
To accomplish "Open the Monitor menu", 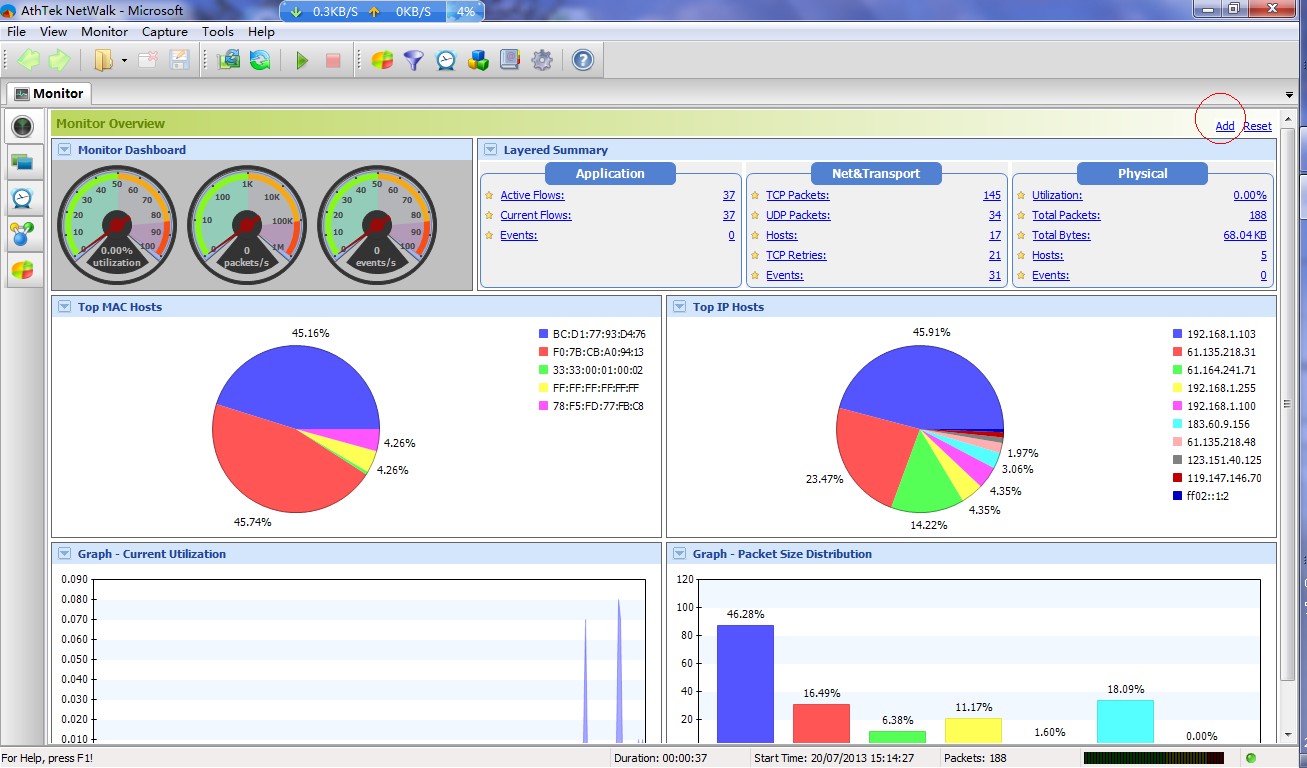I will coord(104,31).
